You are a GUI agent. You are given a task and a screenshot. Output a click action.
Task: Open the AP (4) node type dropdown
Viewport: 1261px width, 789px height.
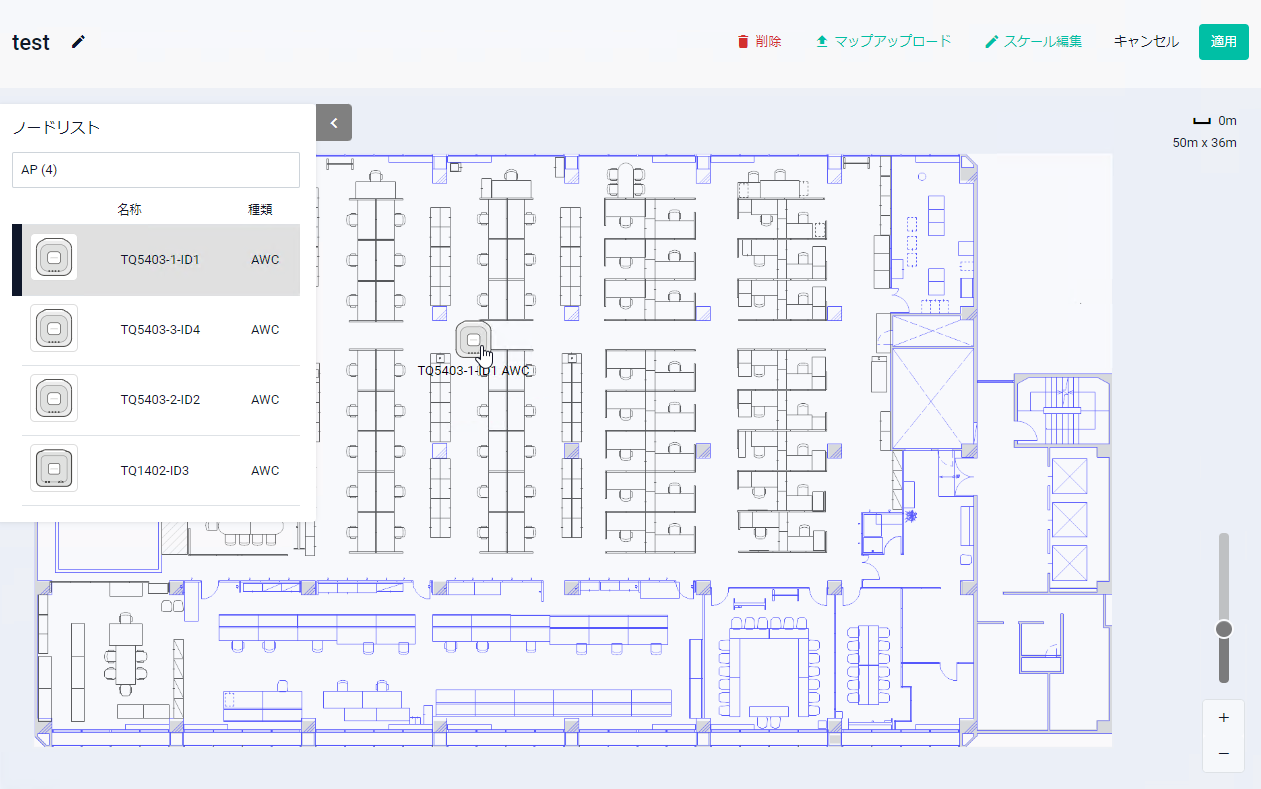pyautogui.click(x=156, y=170)
